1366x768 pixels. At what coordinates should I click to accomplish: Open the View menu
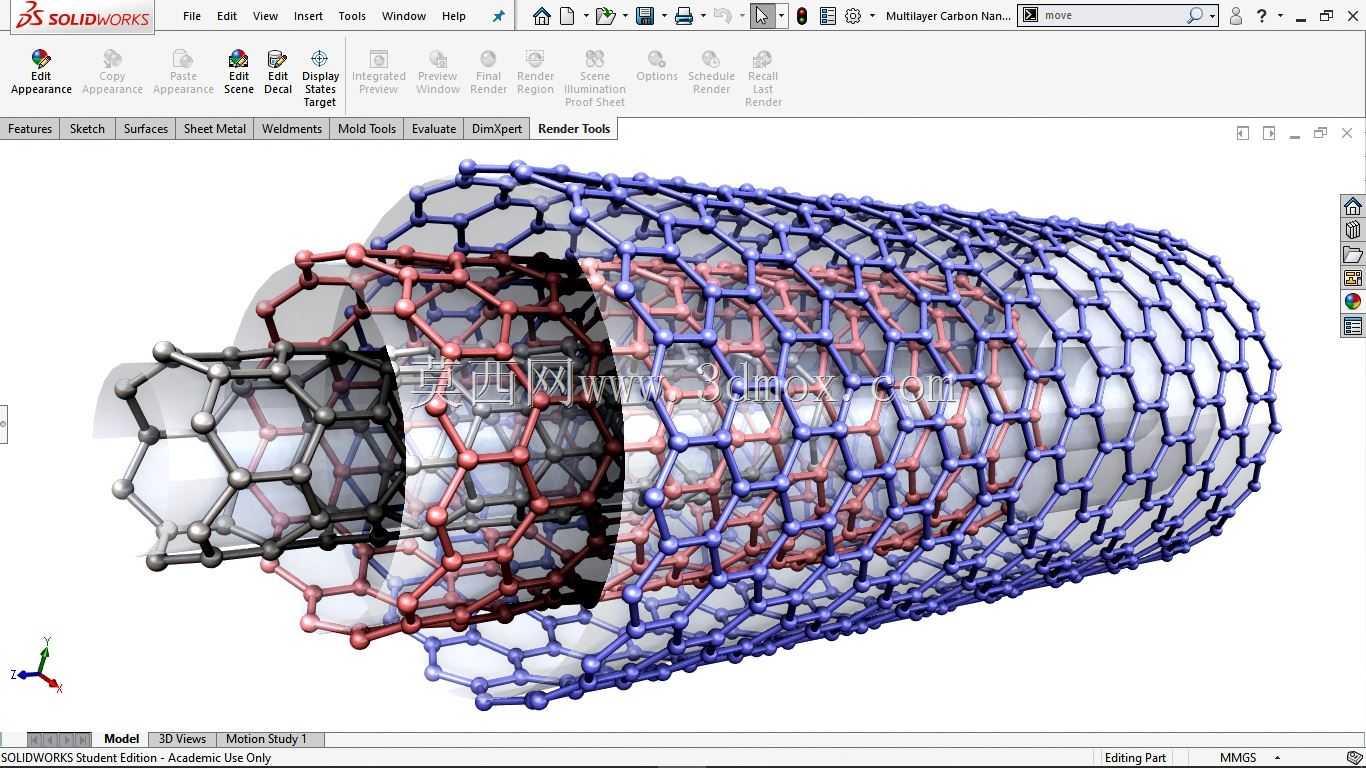tap(265, 16)
